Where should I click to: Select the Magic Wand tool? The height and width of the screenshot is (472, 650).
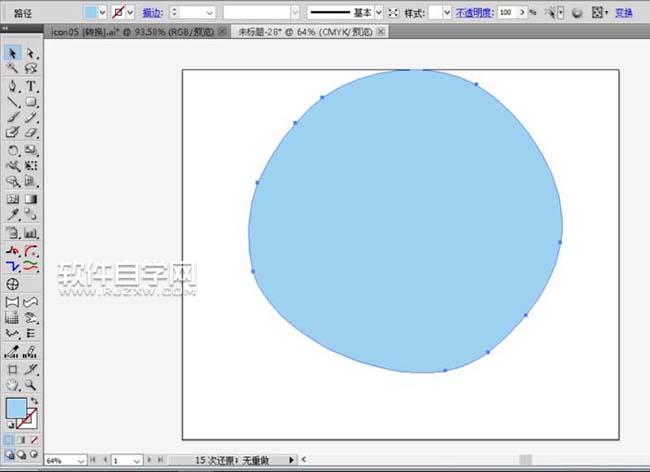13,69
